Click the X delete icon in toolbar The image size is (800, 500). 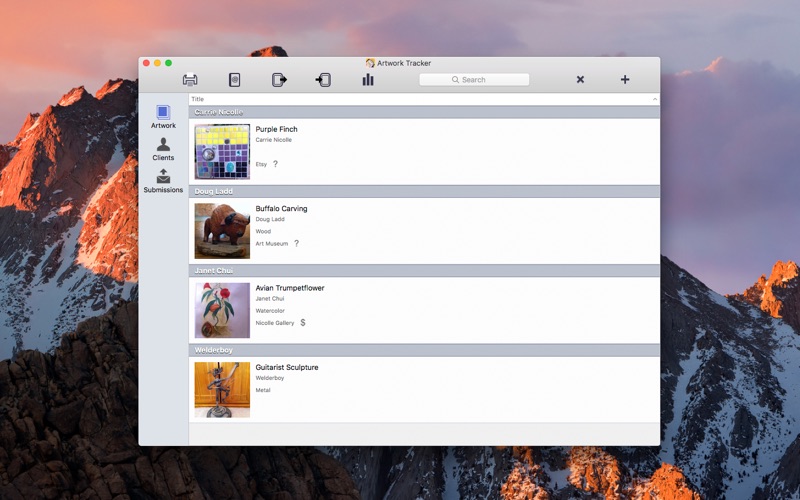point(580,80)
